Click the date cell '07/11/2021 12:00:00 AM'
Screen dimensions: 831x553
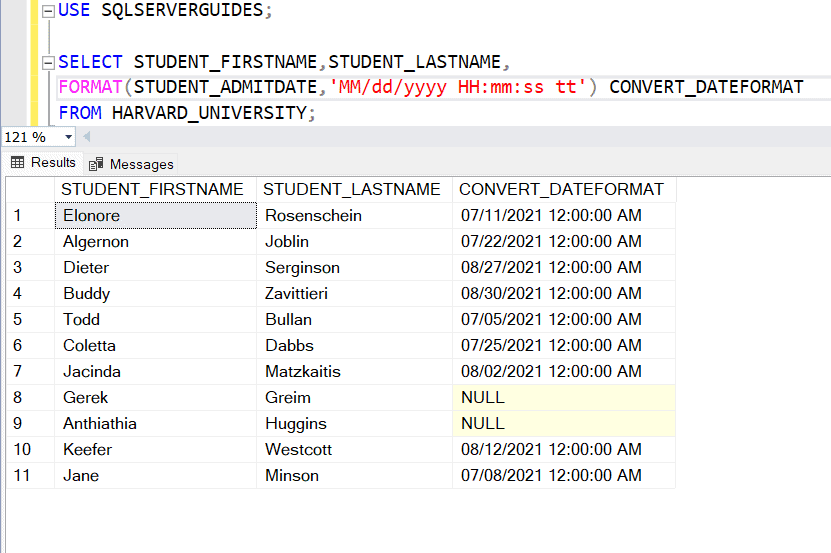coord(564,215)
